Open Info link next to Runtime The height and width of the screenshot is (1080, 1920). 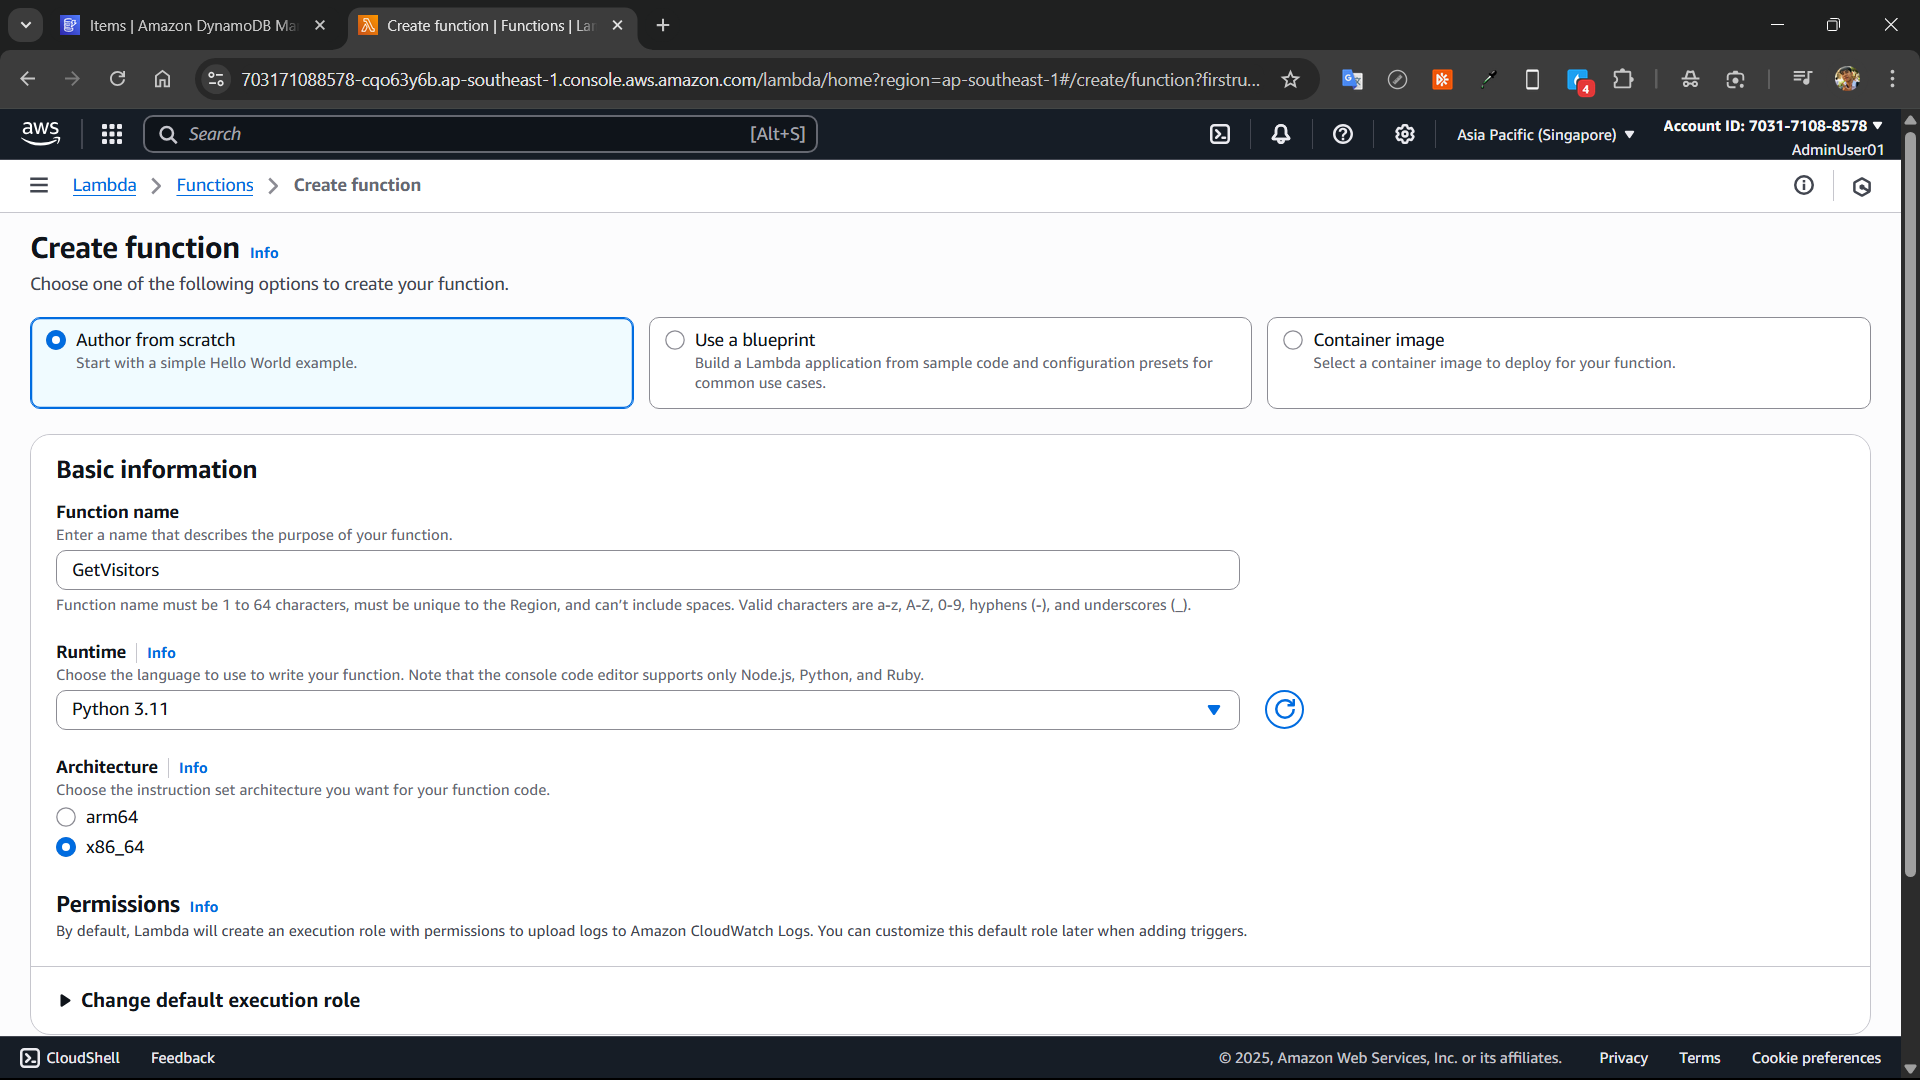pos(161,653)
